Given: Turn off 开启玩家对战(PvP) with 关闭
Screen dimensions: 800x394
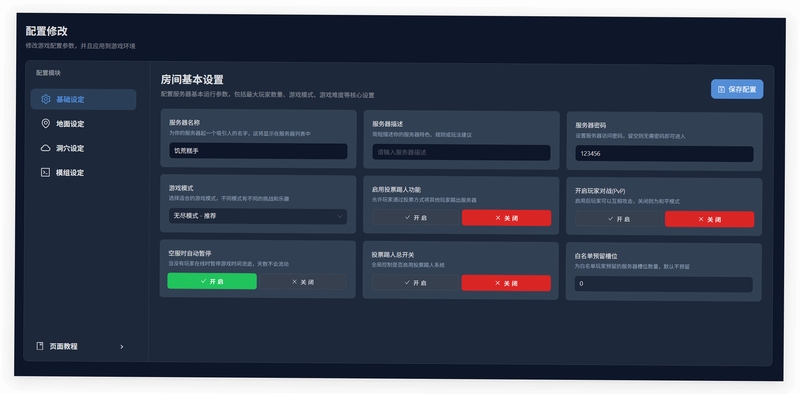Looking at the screenshot, I should [710, 219].
